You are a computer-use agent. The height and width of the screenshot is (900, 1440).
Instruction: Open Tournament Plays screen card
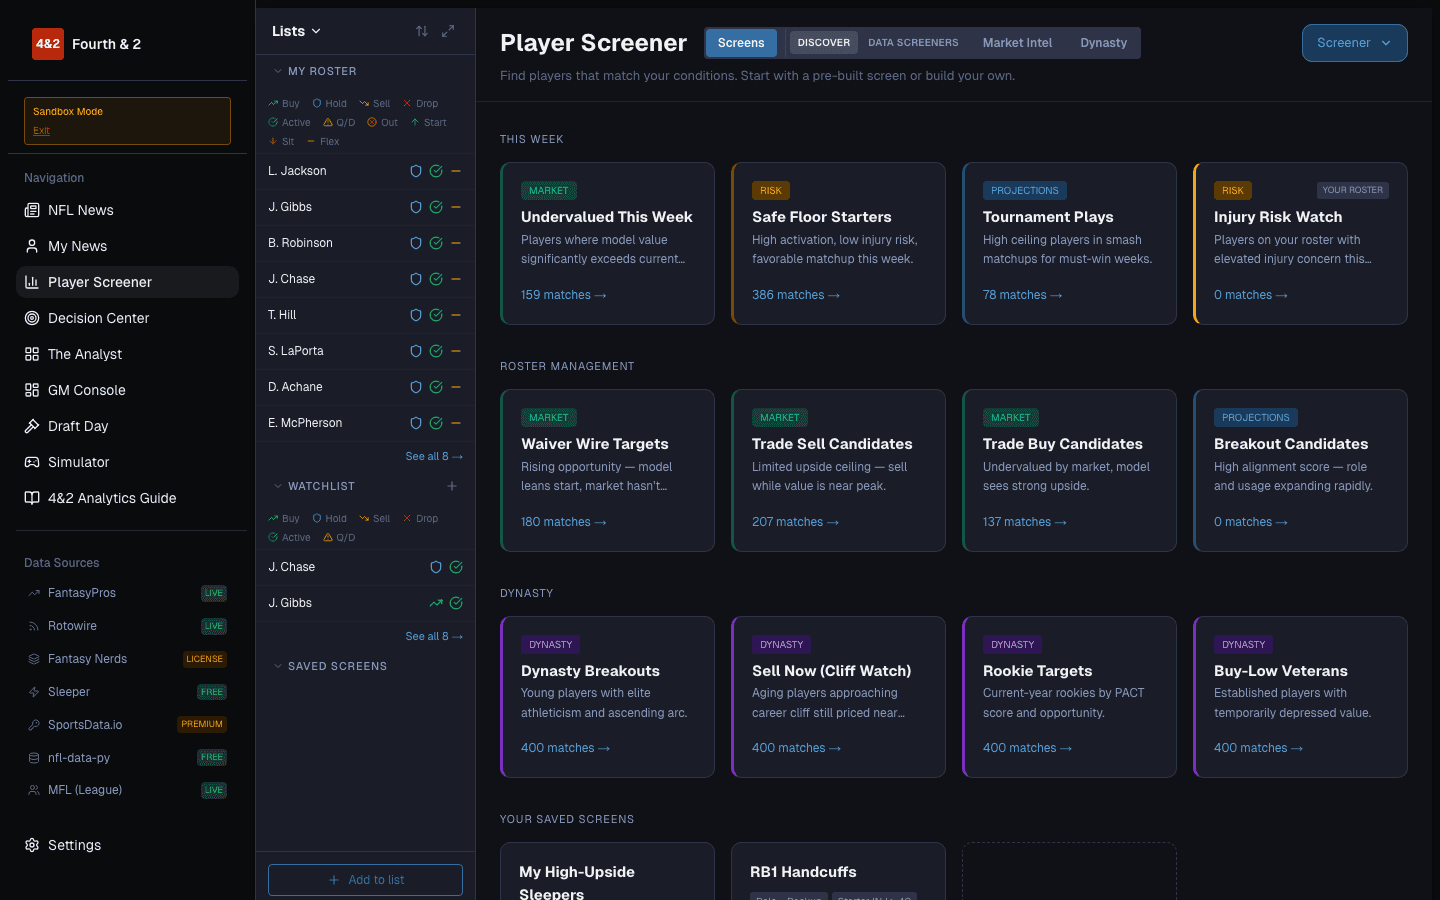[1069, 243]
